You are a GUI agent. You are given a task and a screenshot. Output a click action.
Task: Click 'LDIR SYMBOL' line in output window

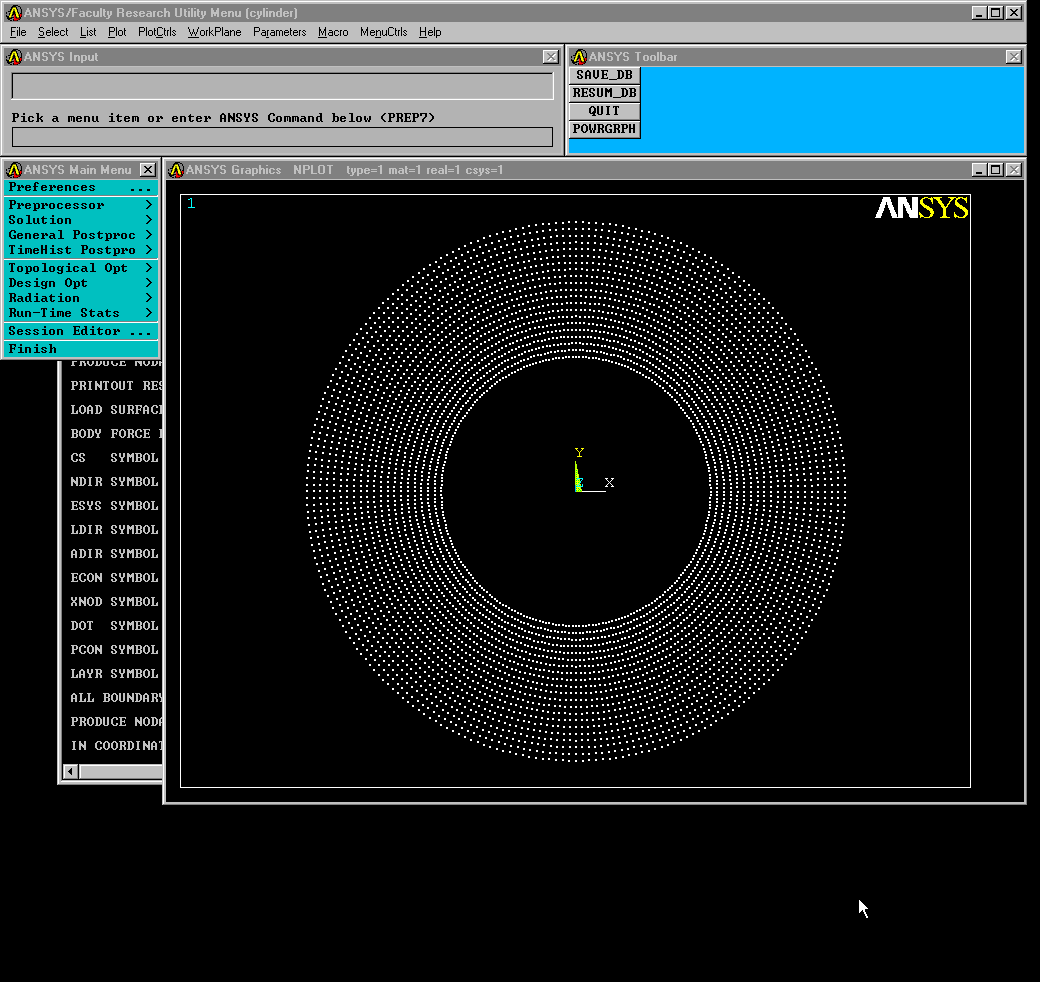point(114,530)
